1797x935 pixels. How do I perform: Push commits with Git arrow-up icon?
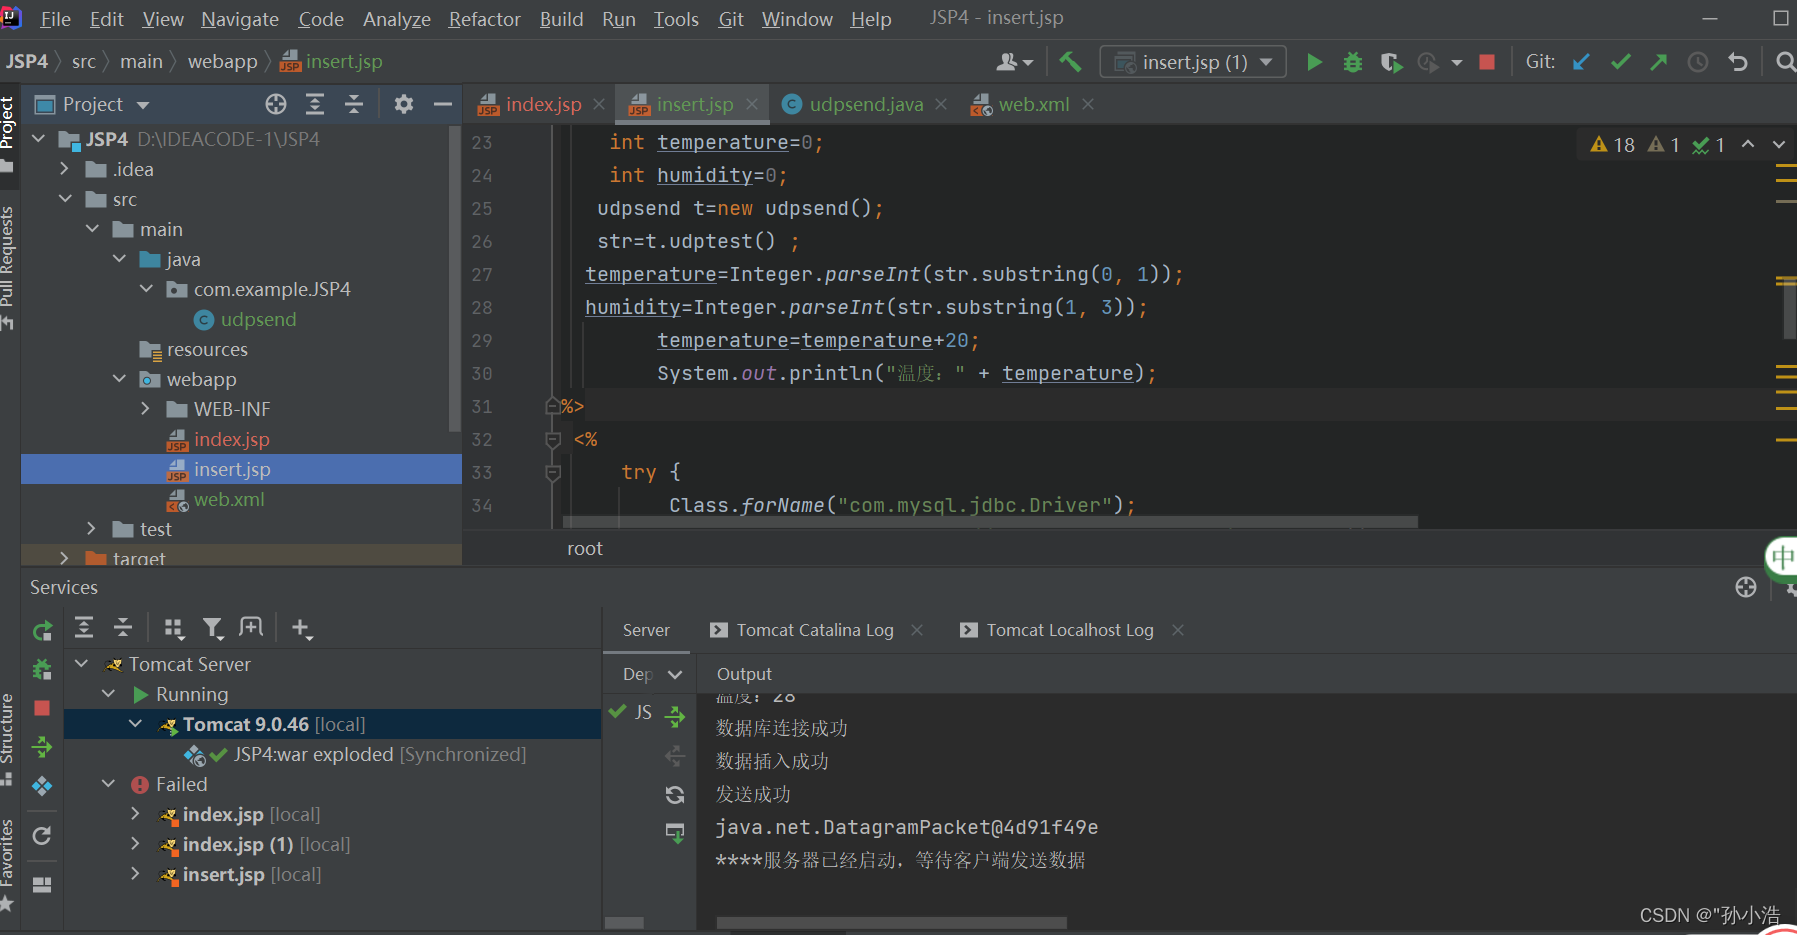(x=1659, y=62)
